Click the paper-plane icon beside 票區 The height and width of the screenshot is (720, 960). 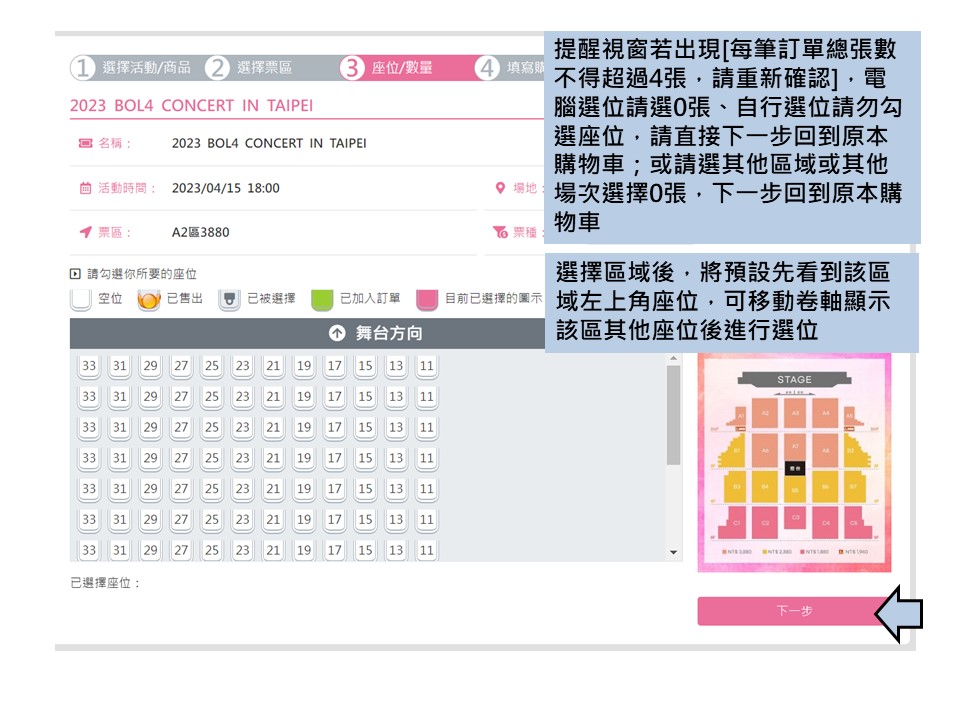point(85,232)
